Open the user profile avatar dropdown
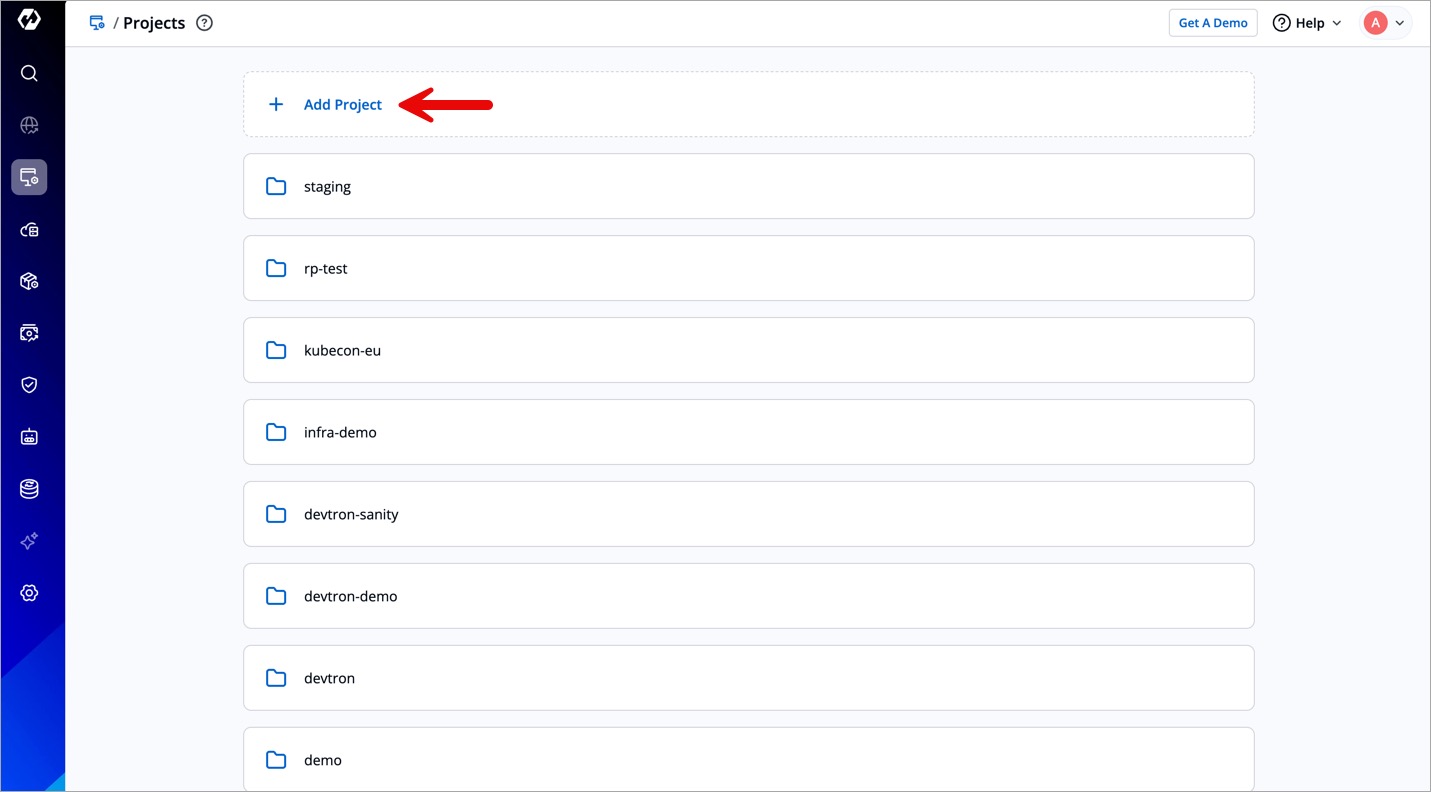1431x792 pixels. pyautogui.click(x=1386, y=23)
